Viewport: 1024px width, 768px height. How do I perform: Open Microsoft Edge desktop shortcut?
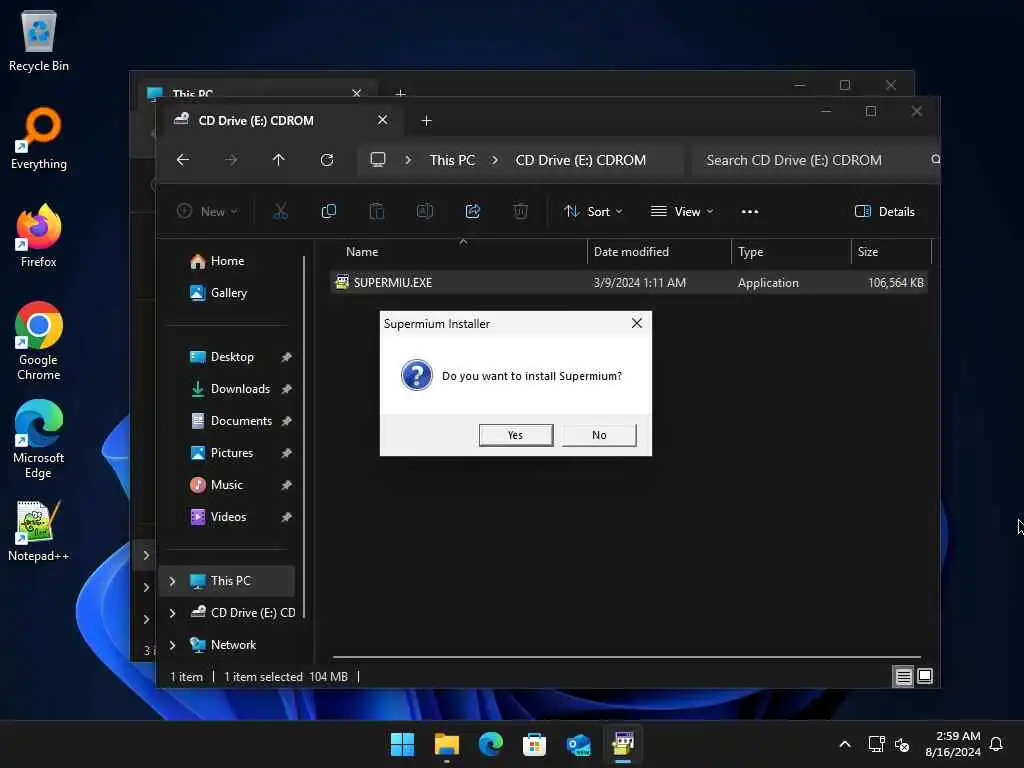pyautogui.click(x=39, y=440)
